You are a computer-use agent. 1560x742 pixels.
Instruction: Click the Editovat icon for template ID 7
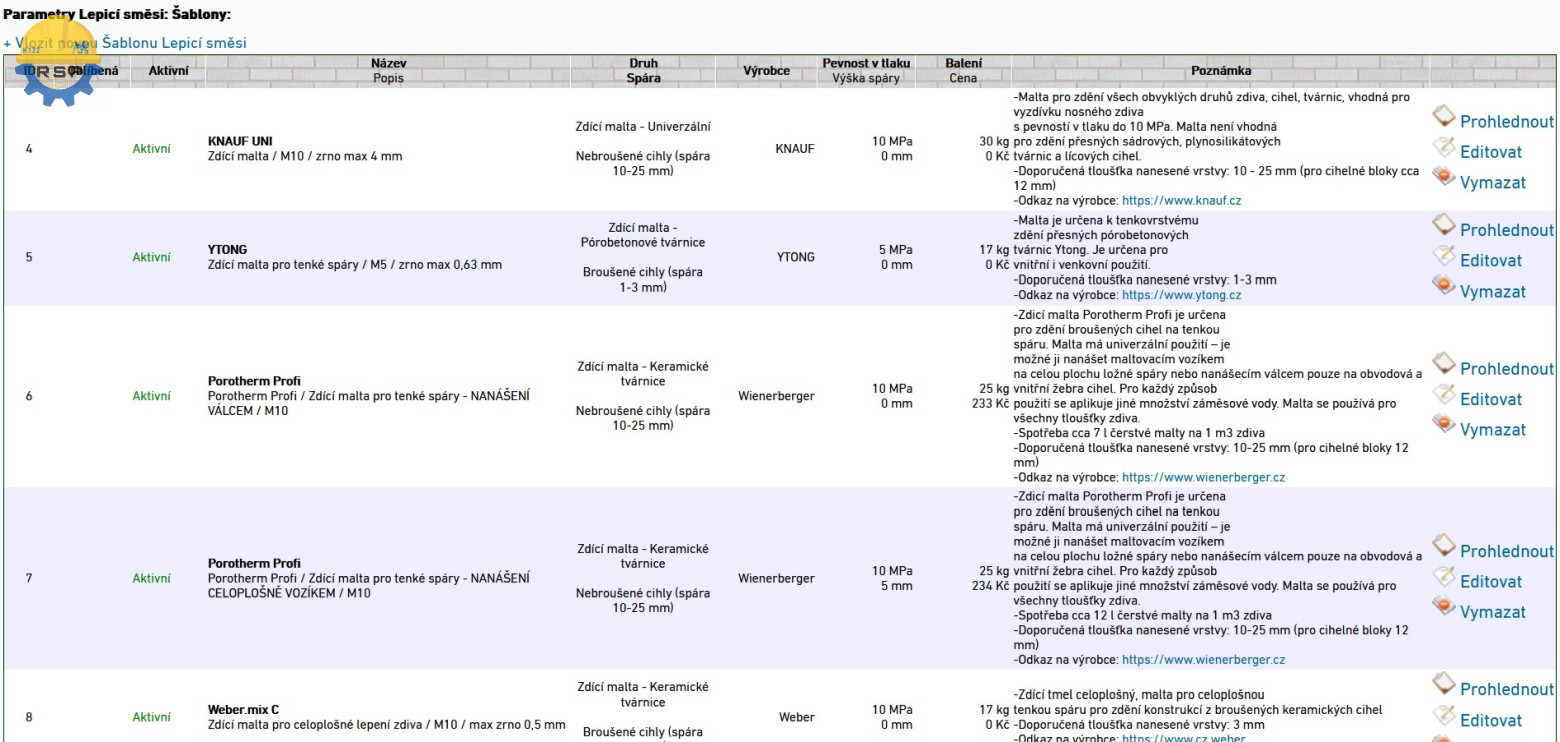coord(1443,577)
